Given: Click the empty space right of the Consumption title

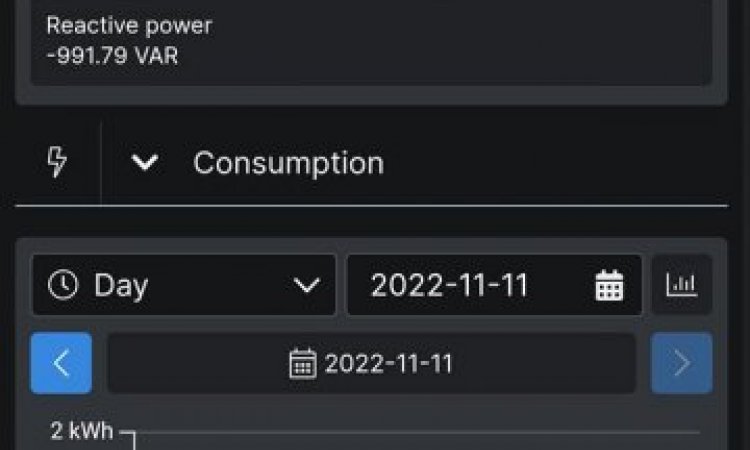Looking at the screenshot, I should 555,163.
